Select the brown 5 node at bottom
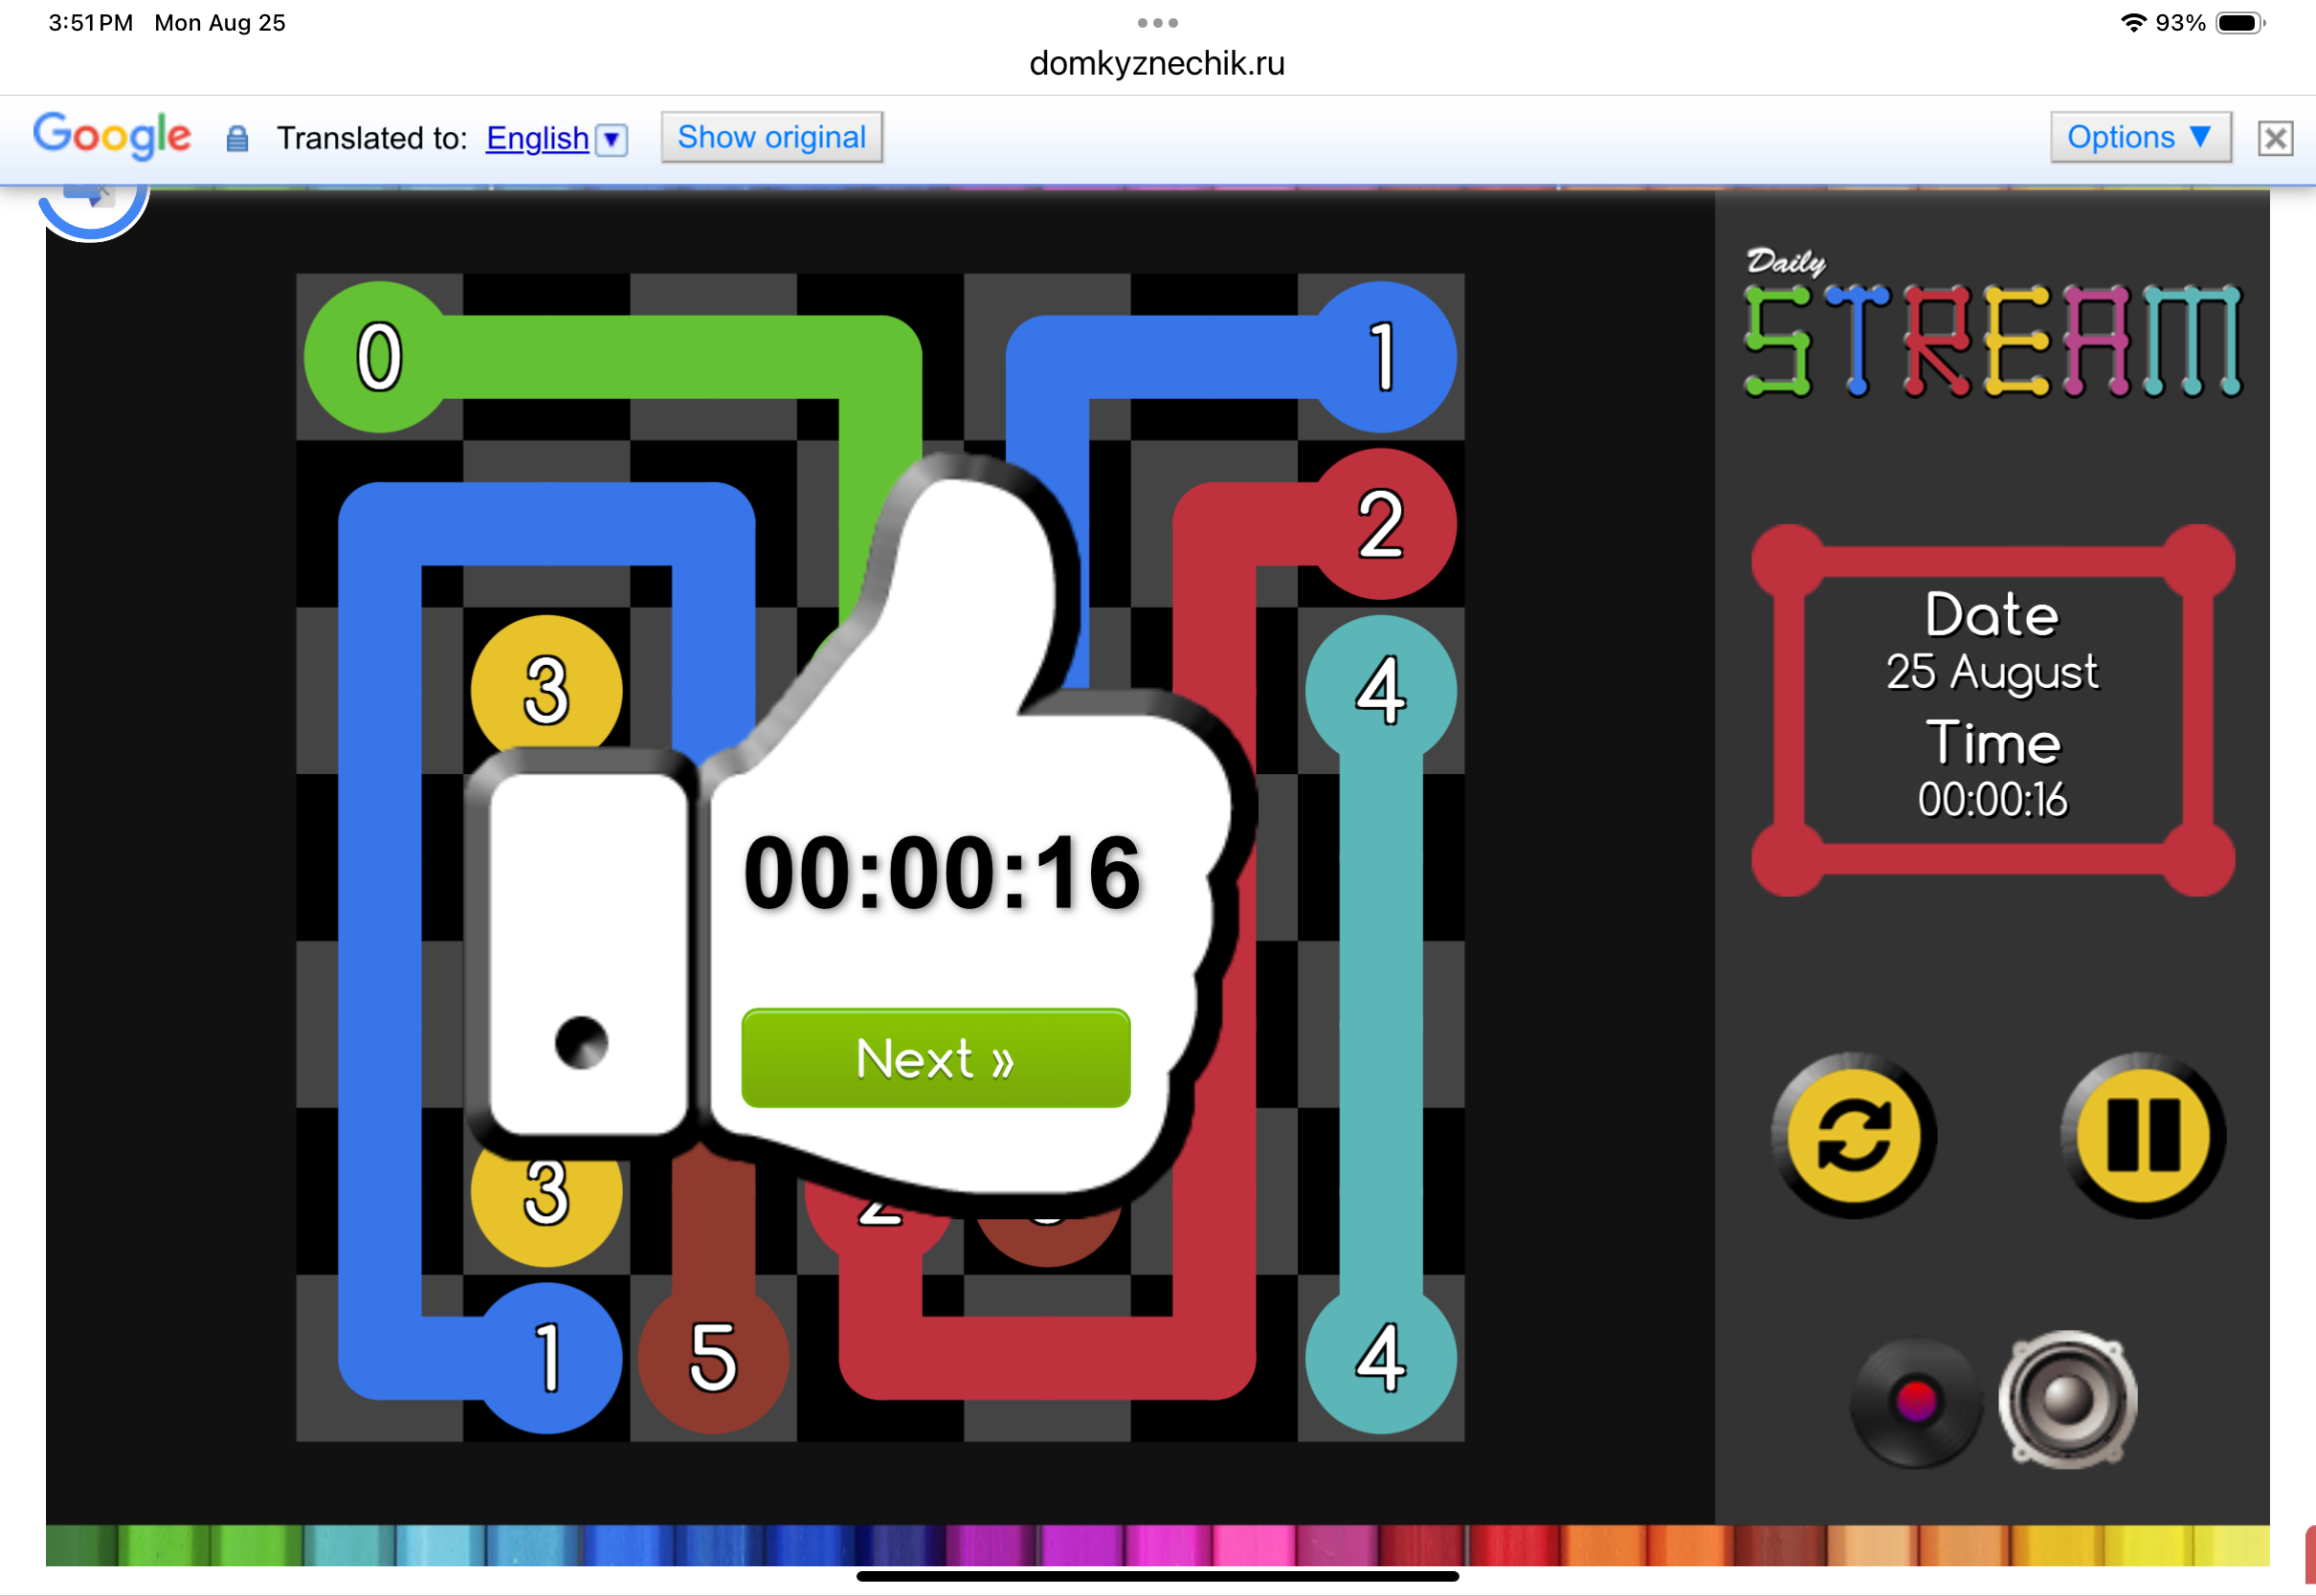This screenshot has width=2316, height=1596. click(713, 1358)
